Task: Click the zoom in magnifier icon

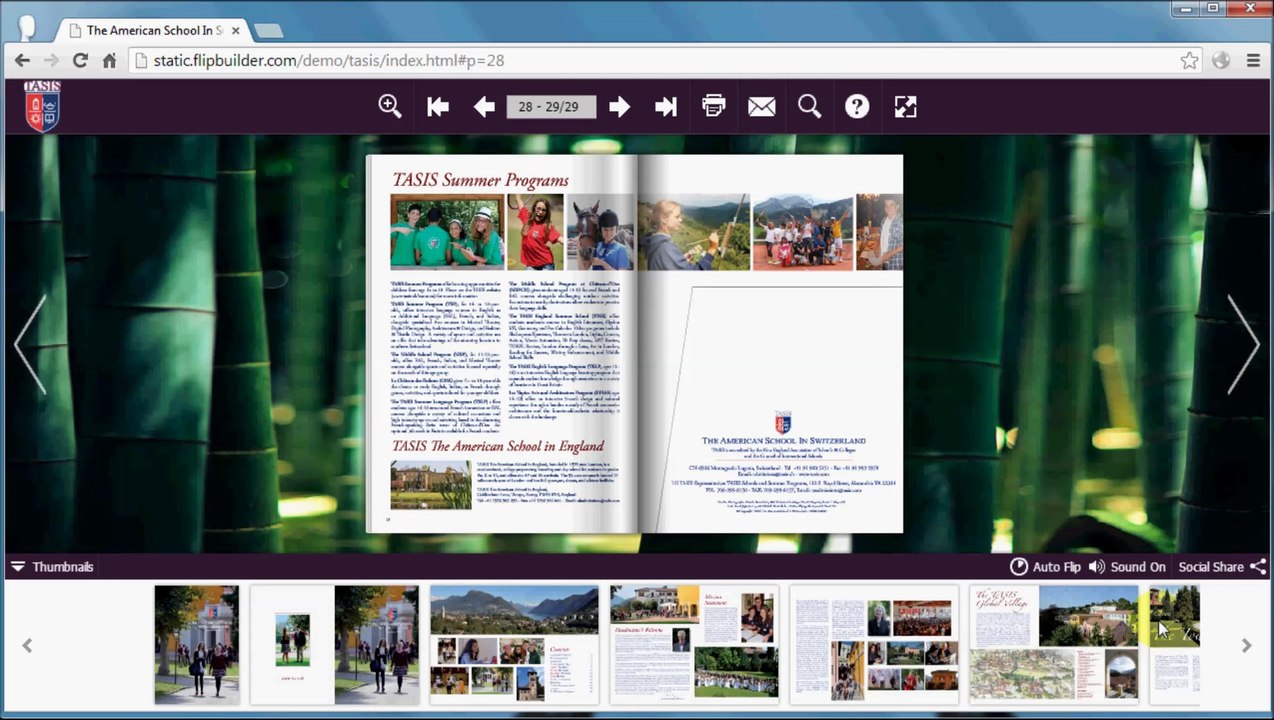Action: pyautogui.click(x=390, y=106)
